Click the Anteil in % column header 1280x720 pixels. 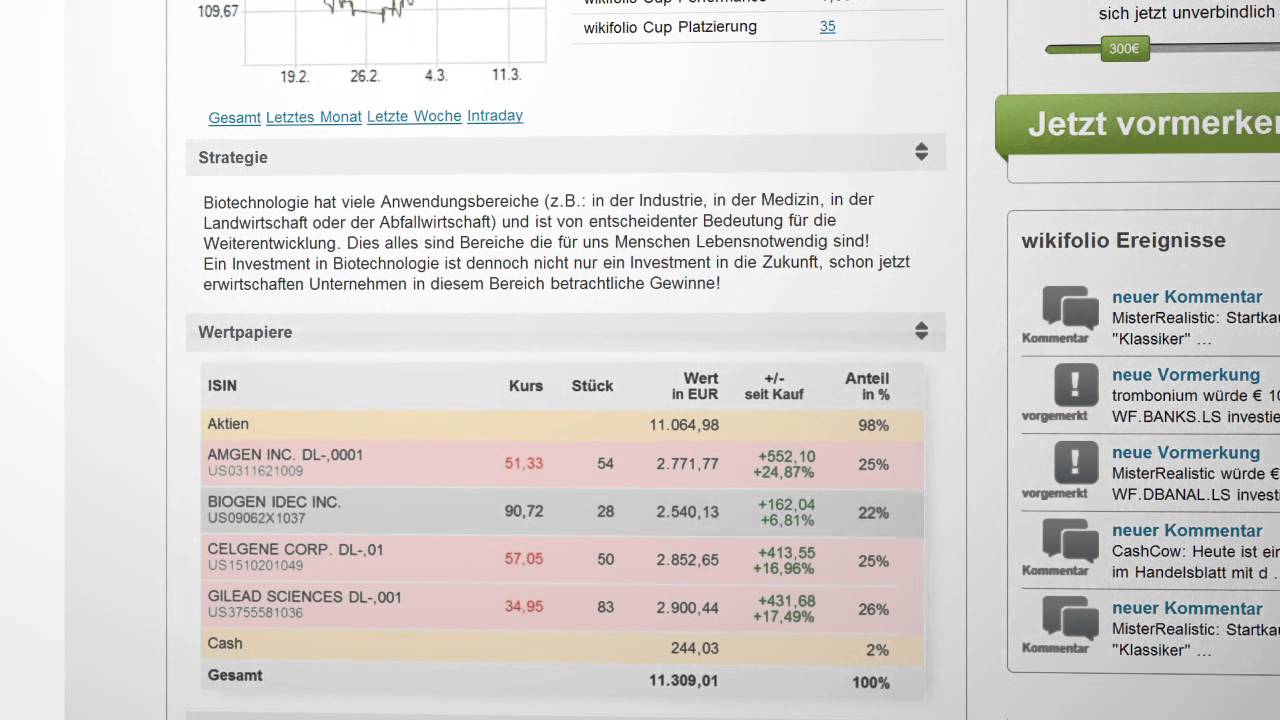pos(867,386)
